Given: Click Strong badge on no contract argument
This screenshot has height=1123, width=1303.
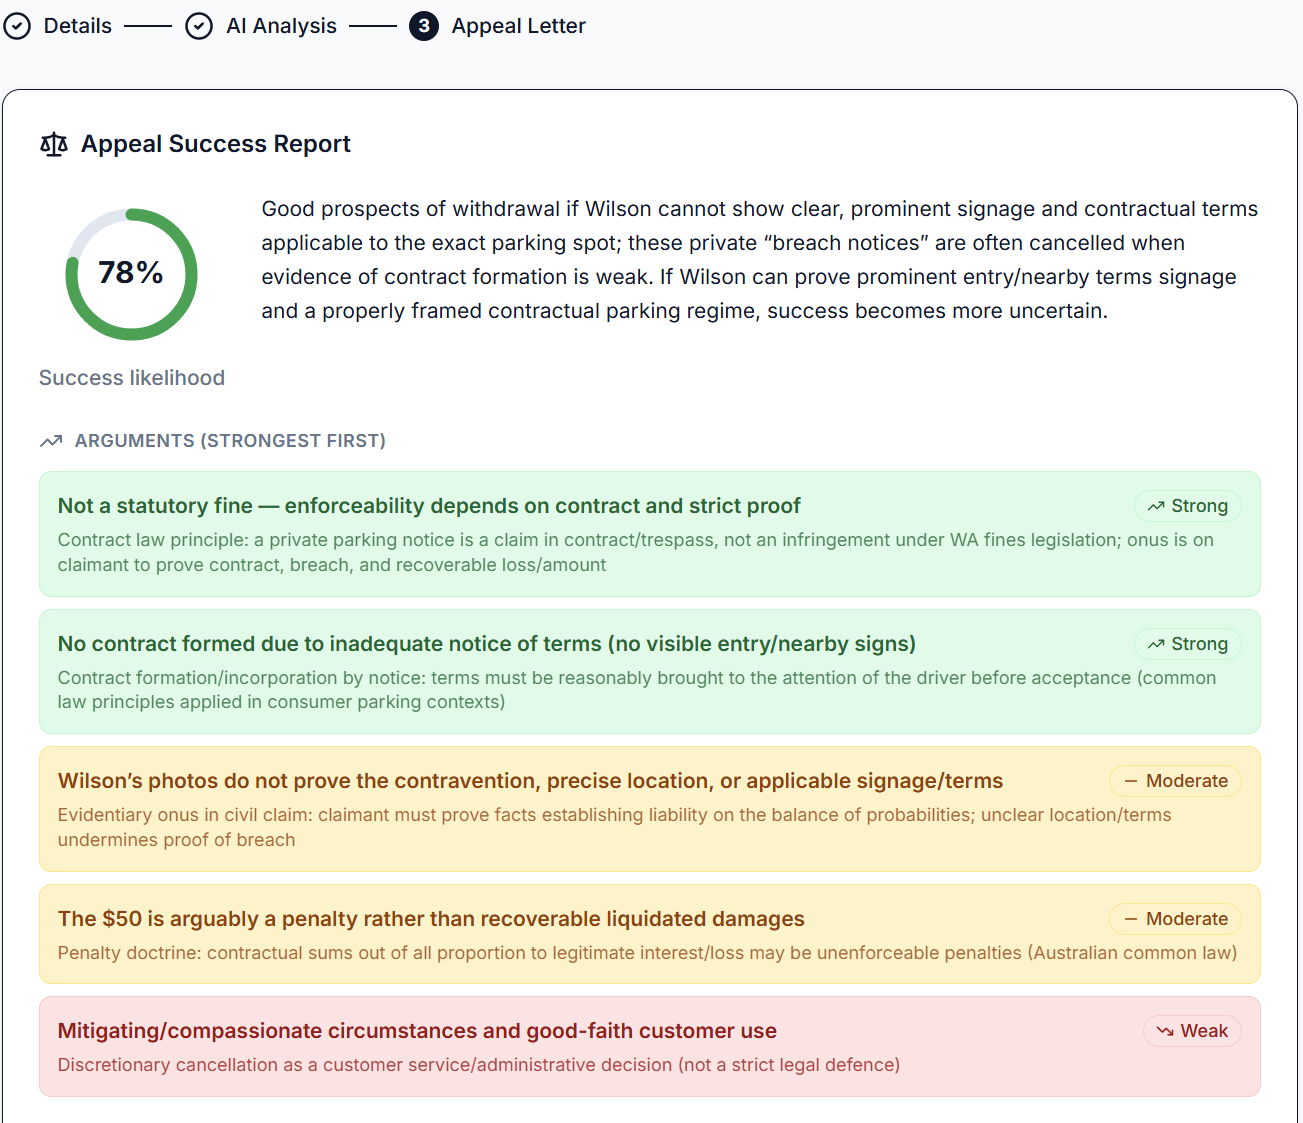Looking at the screenshot, I should click(x=1187, y=644).
